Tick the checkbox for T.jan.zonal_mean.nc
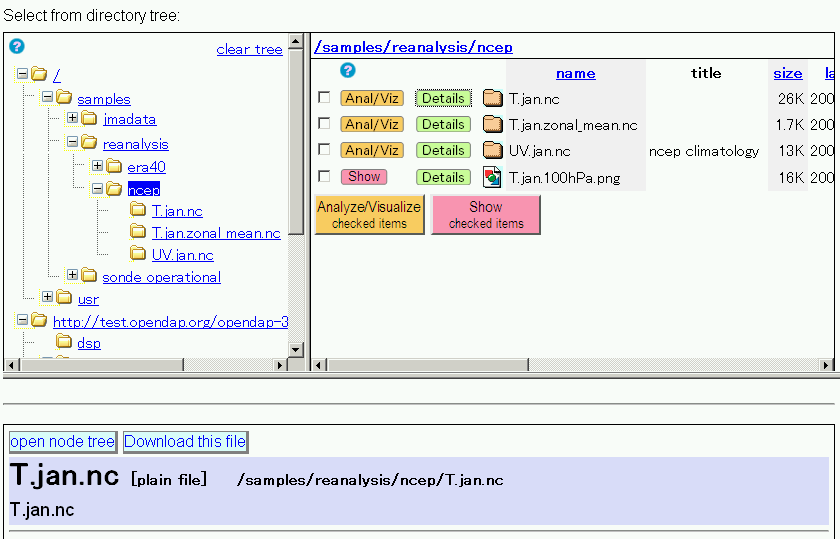This screenshot has height=539, width=840. pyautogui.click(x=324, y=124)
